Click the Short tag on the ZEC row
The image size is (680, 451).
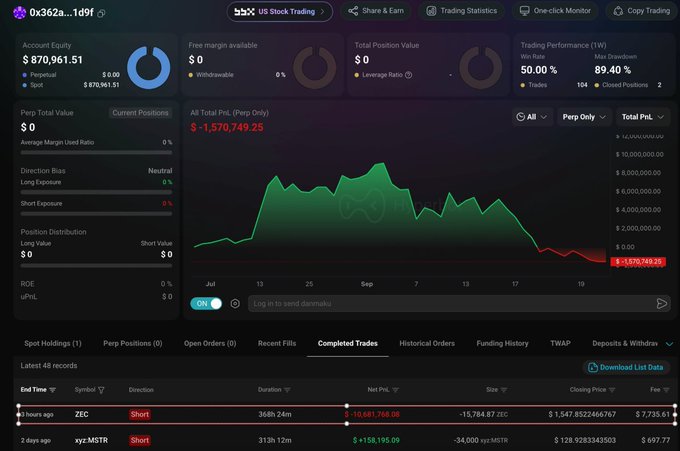[x=140, y=415]
